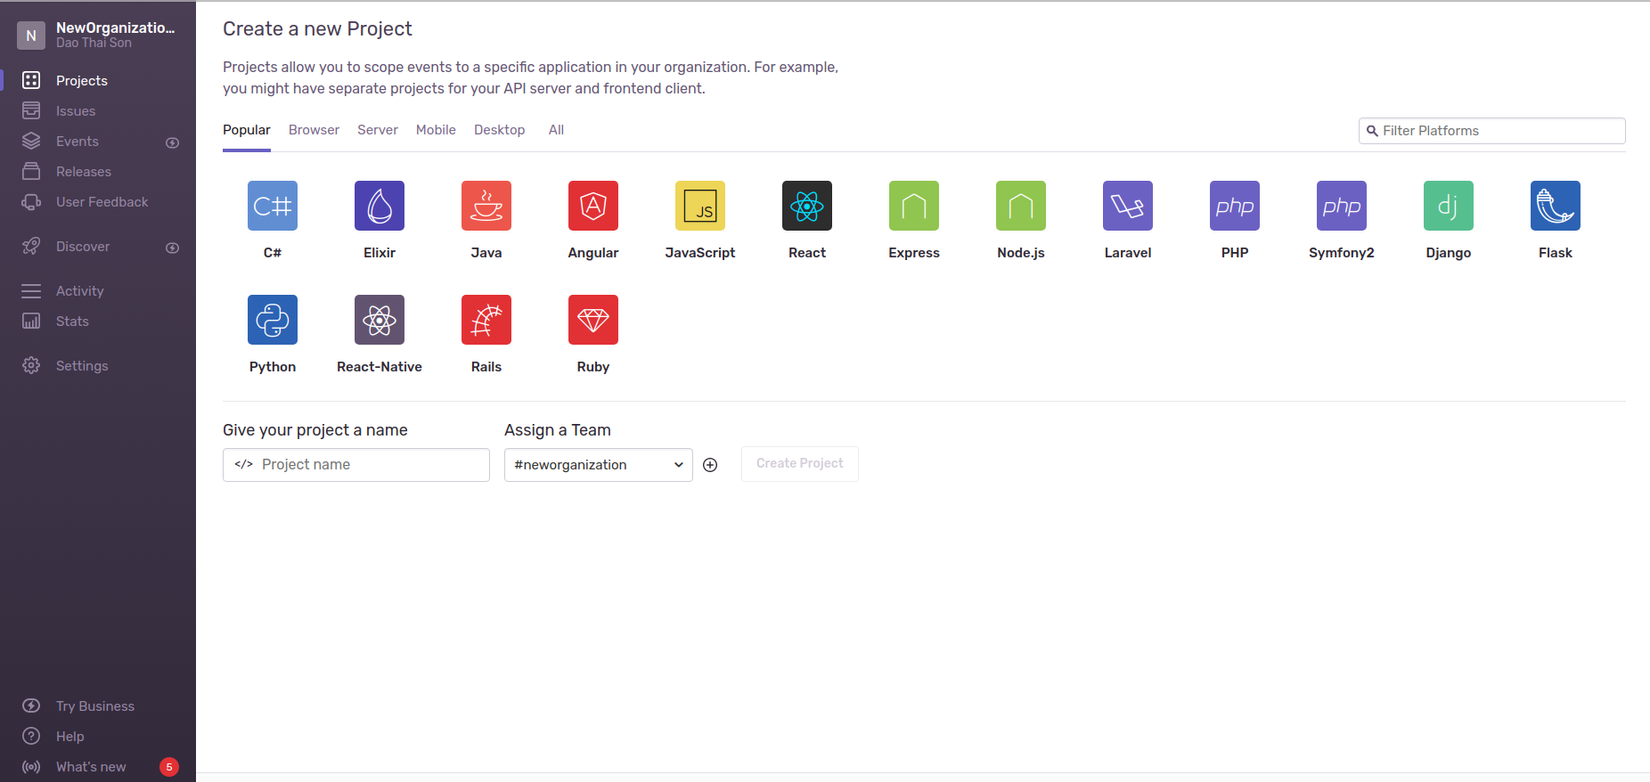Choose the JavaScript platform icon
Screen dimensions: 1650x782
tap(700, 206)
